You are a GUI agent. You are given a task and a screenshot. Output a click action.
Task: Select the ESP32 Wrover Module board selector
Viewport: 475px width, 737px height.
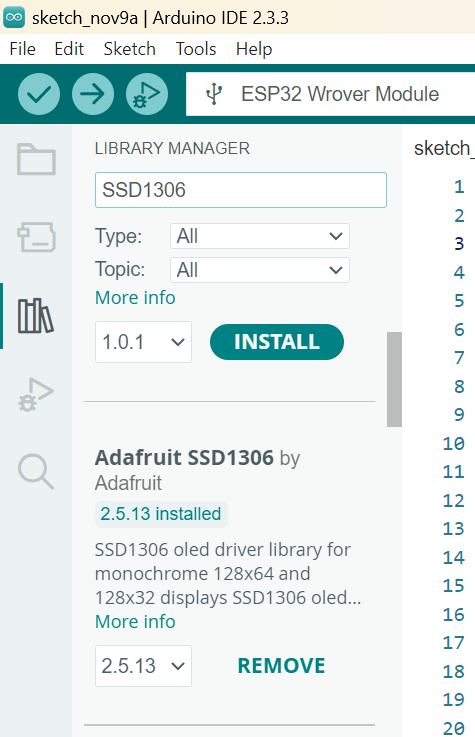coord(330,94)
